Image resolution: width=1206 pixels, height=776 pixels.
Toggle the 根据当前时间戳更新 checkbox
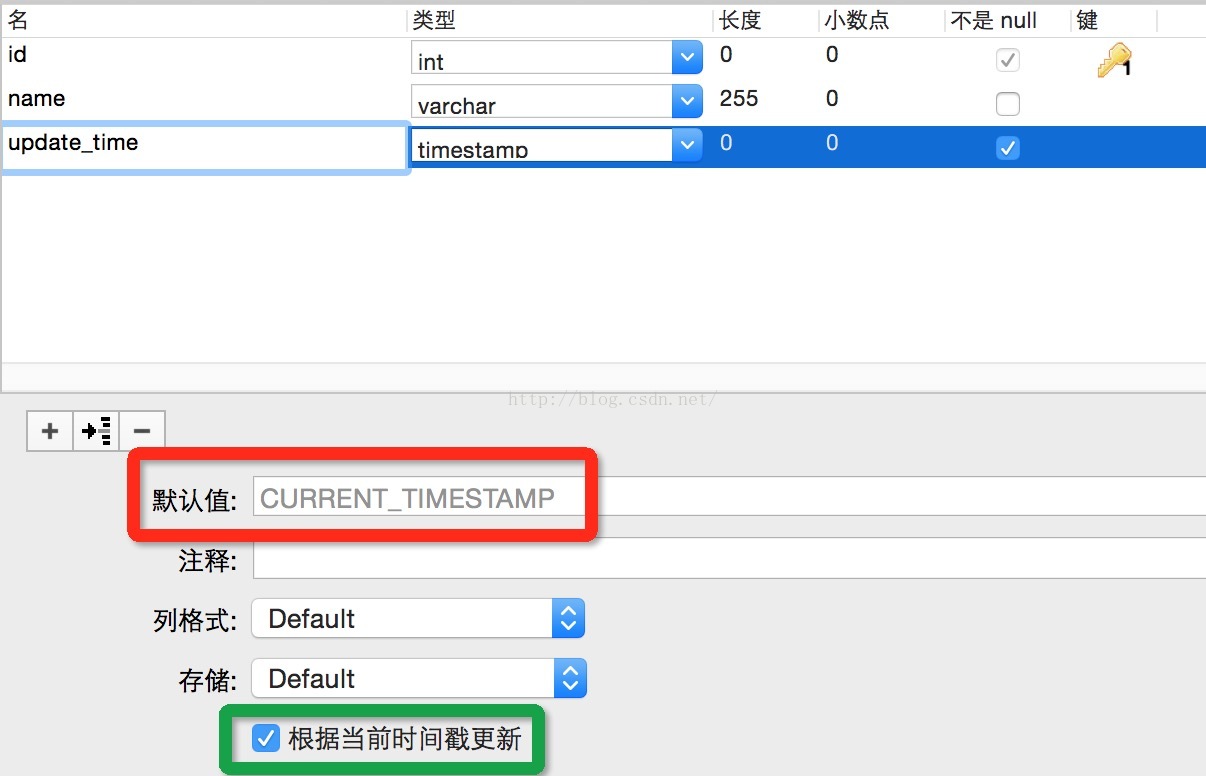click(x=265, y=739)
